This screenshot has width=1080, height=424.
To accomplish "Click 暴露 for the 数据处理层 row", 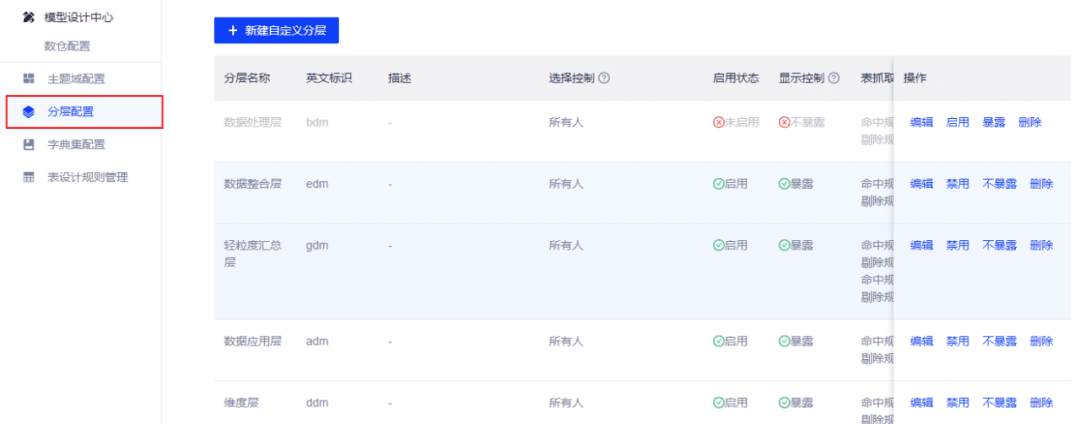I will 994,123.
